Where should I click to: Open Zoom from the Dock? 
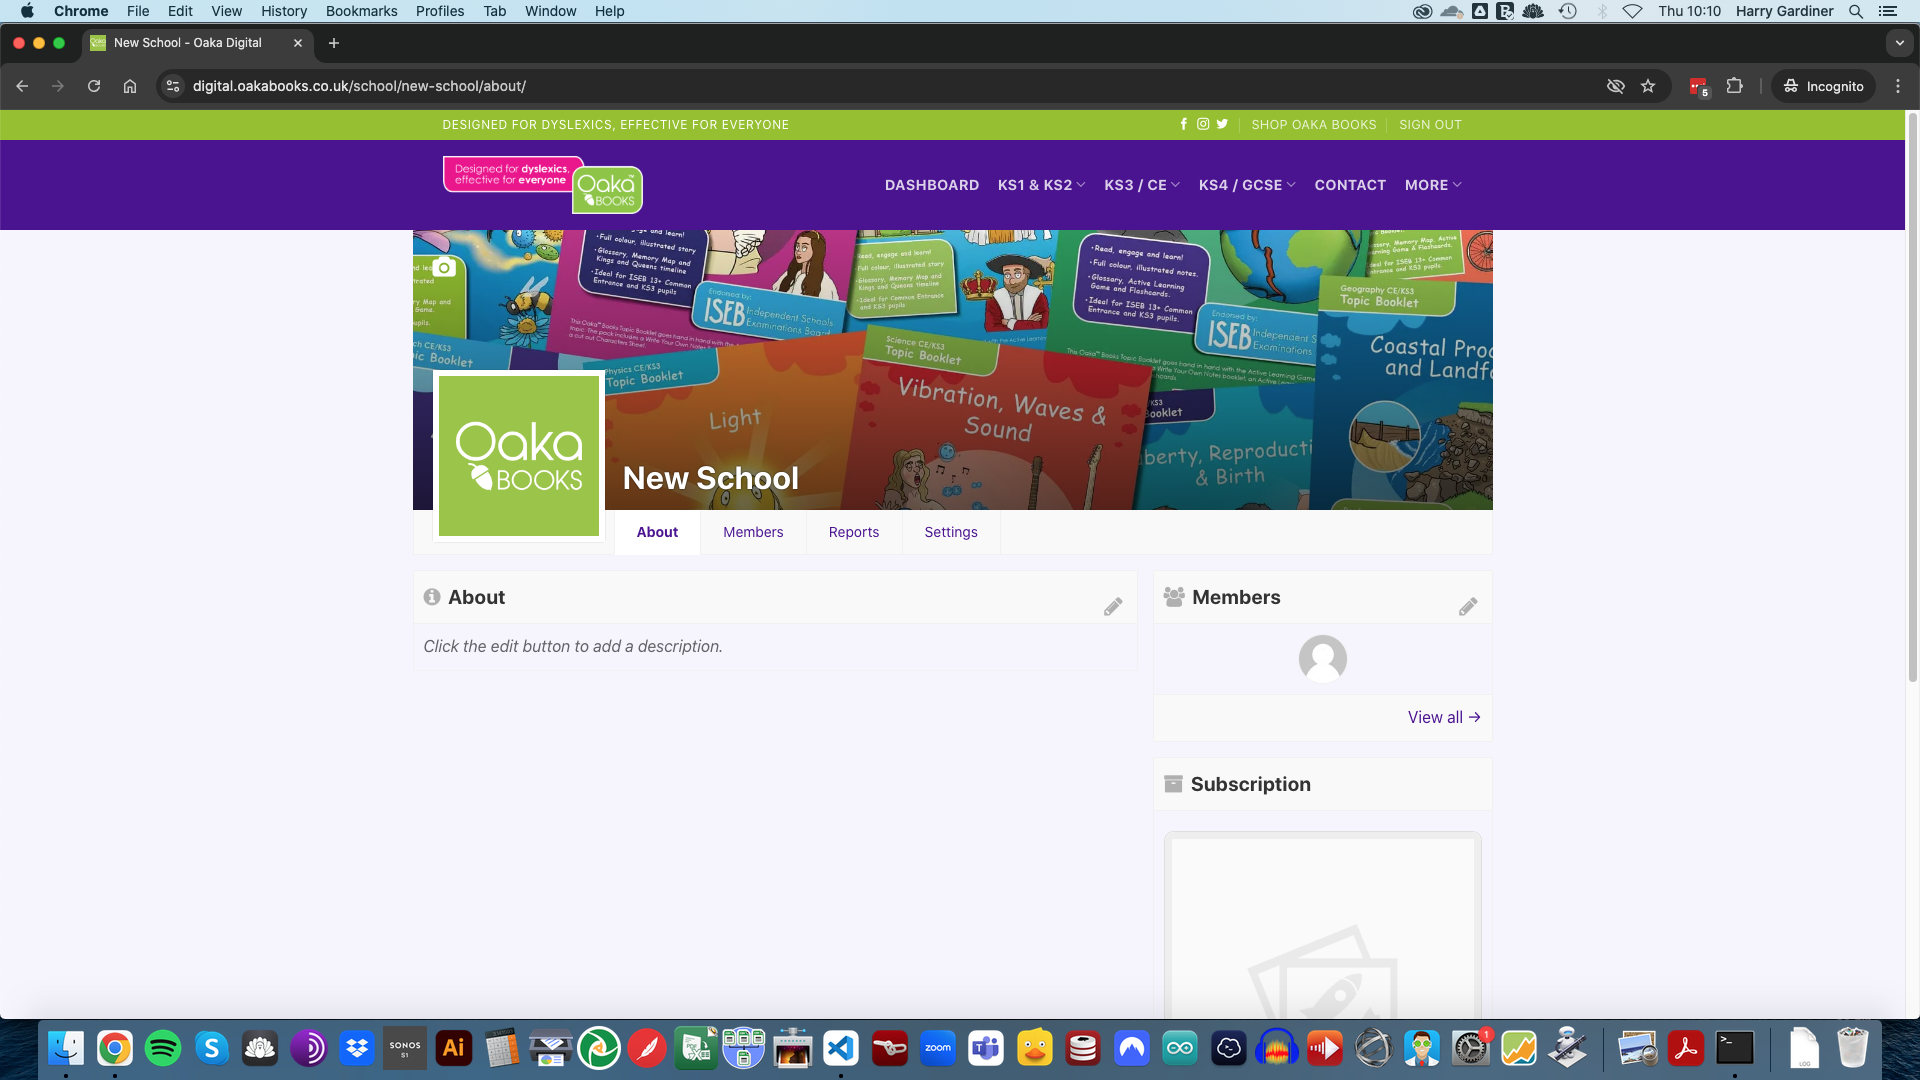[x=938, y=1048]
